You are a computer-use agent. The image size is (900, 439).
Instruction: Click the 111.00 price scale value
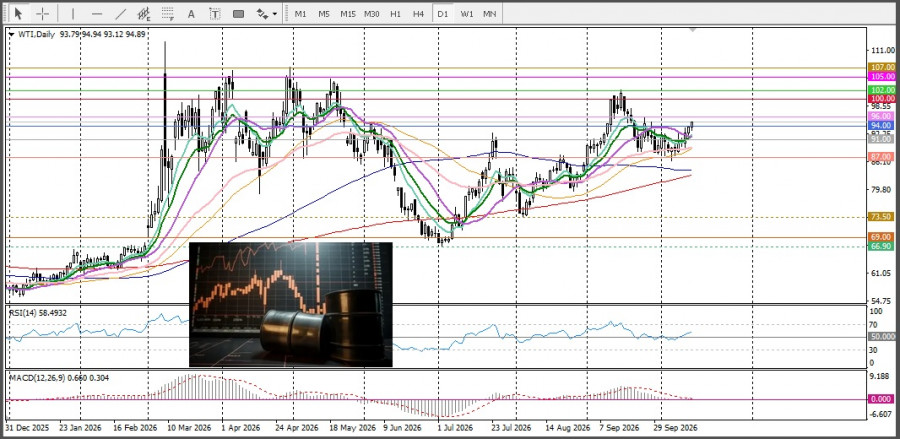click(883, 50)
